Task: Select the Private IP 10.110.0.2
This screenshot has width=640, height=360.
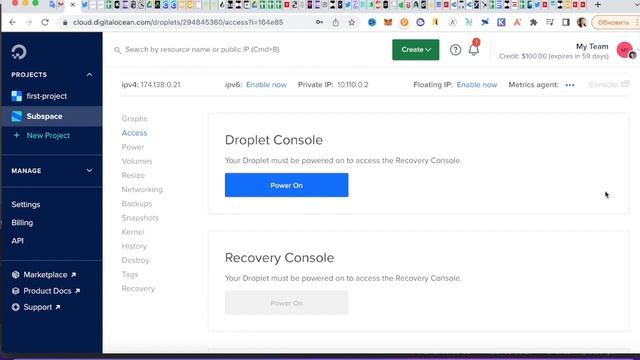Action: 353,85
